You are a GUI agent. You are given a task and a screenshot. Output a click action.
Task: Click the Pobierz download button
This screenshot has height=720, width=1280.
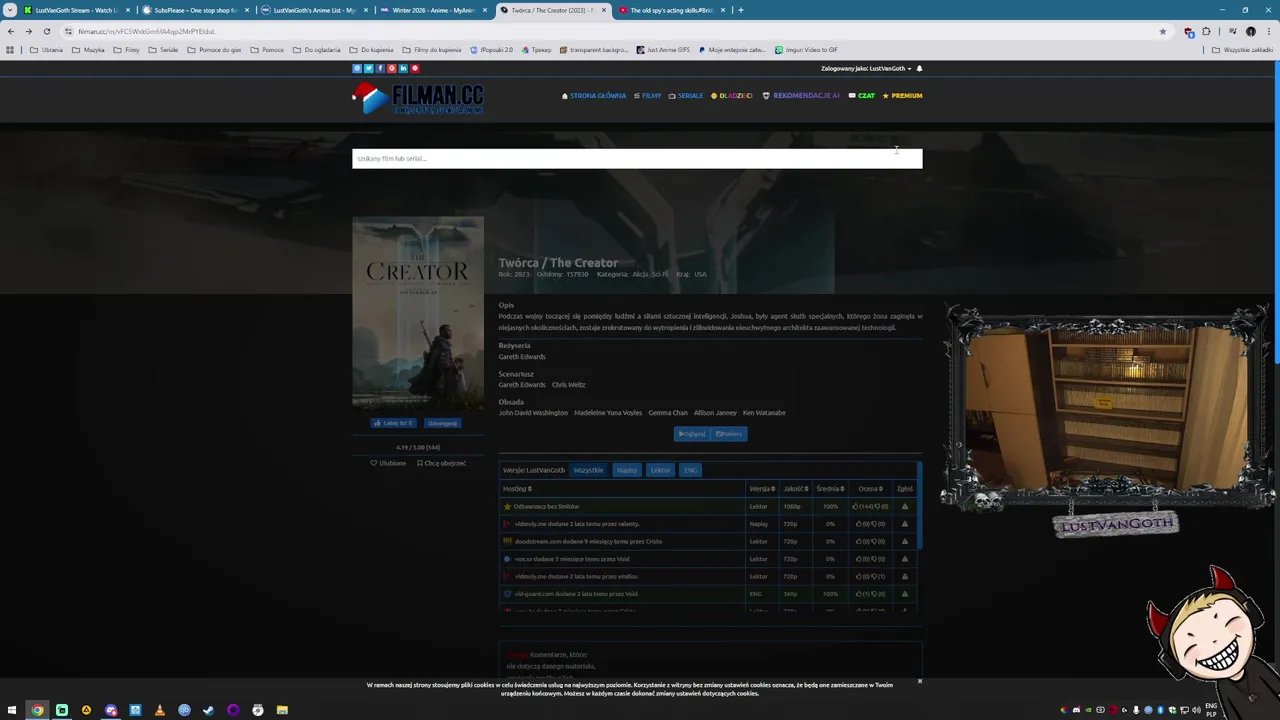pyautogui.click(x=729, y=434)
